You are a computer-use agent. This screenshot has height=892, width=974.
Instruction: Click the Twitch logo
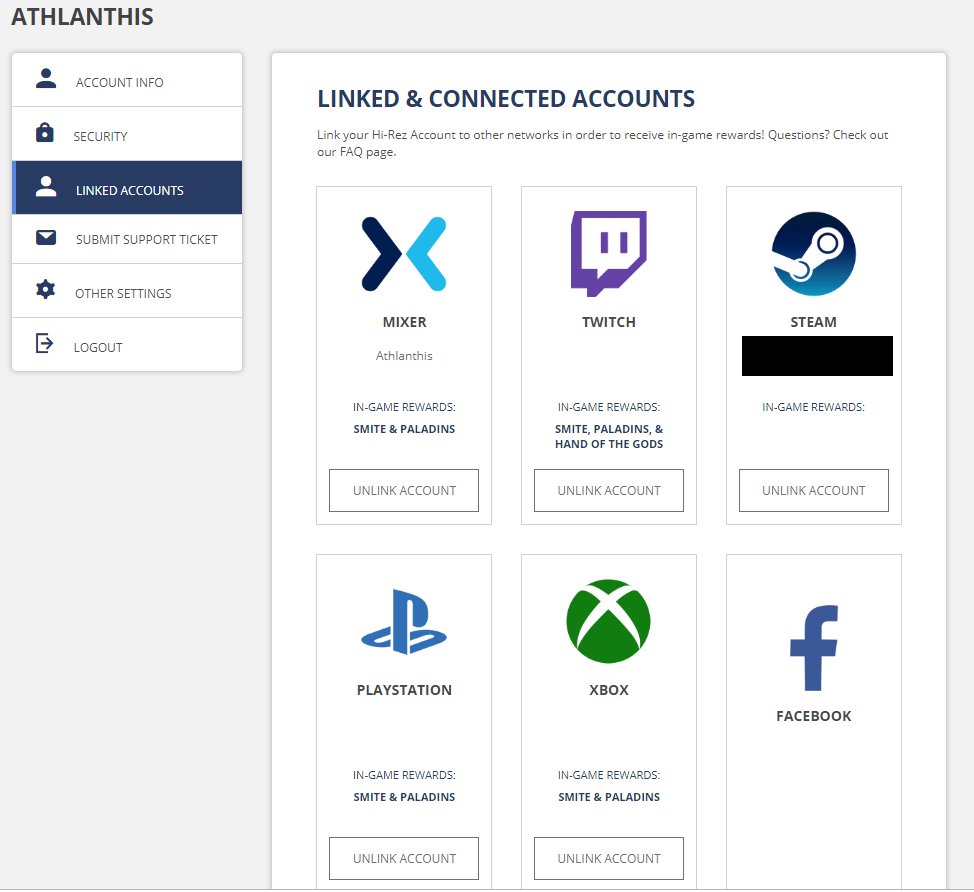(609, 253)
